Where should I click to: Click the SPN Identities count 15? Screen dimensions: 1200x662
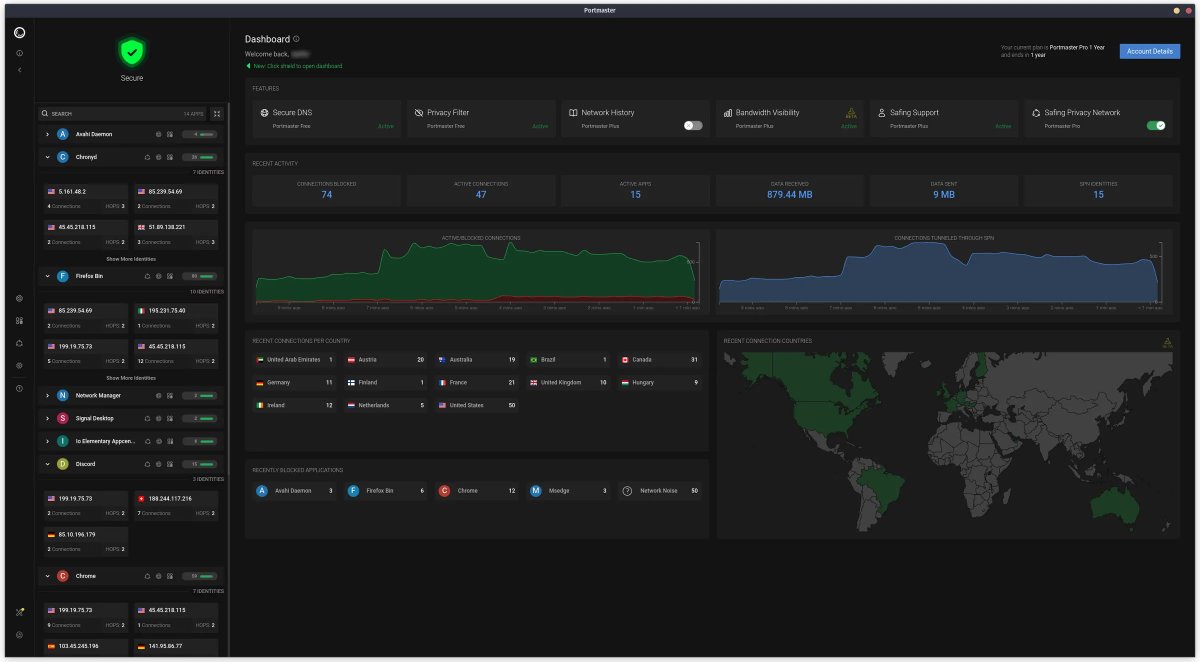tap(1098, 194)
